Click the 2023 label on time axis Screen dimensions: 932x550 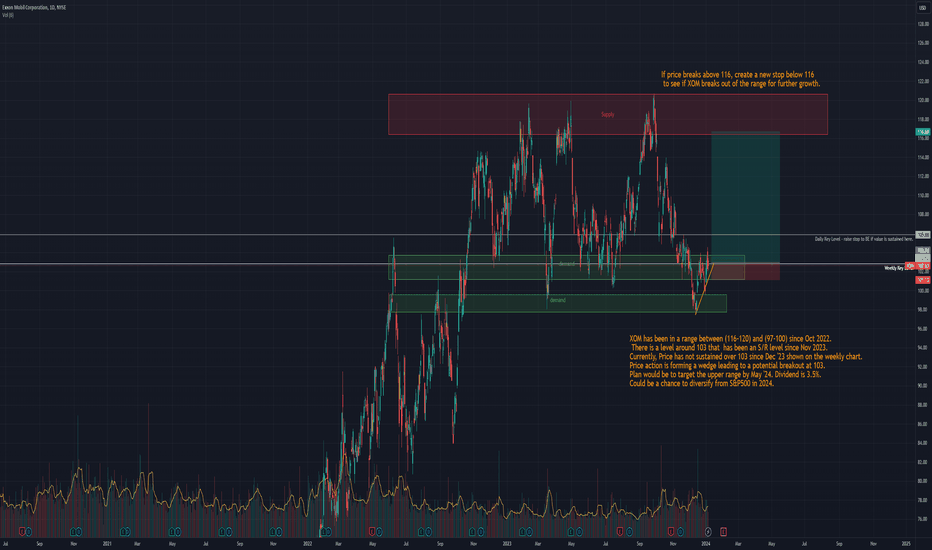pos(507,543)
